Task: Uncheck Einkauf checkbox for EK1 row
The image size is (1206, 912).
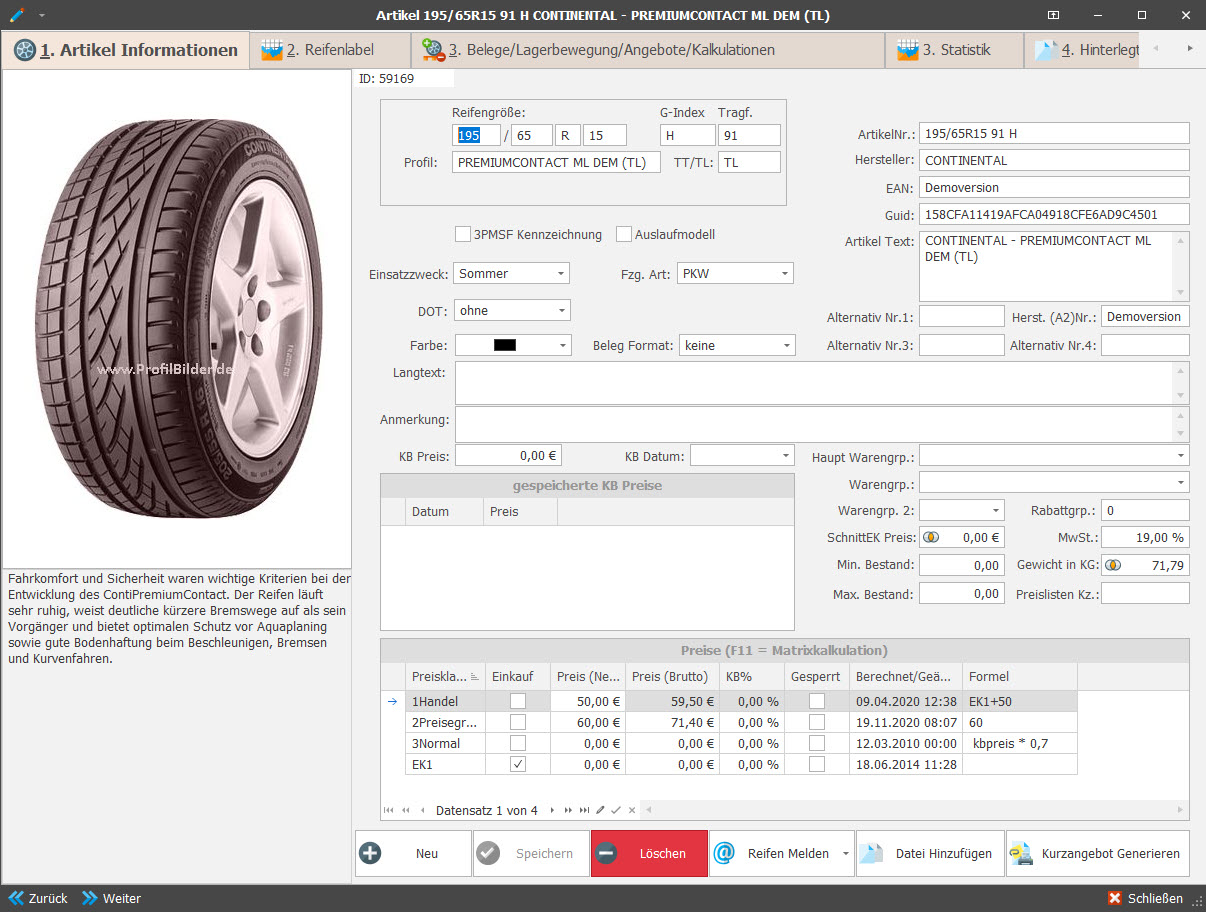Action: click(518, 764)
